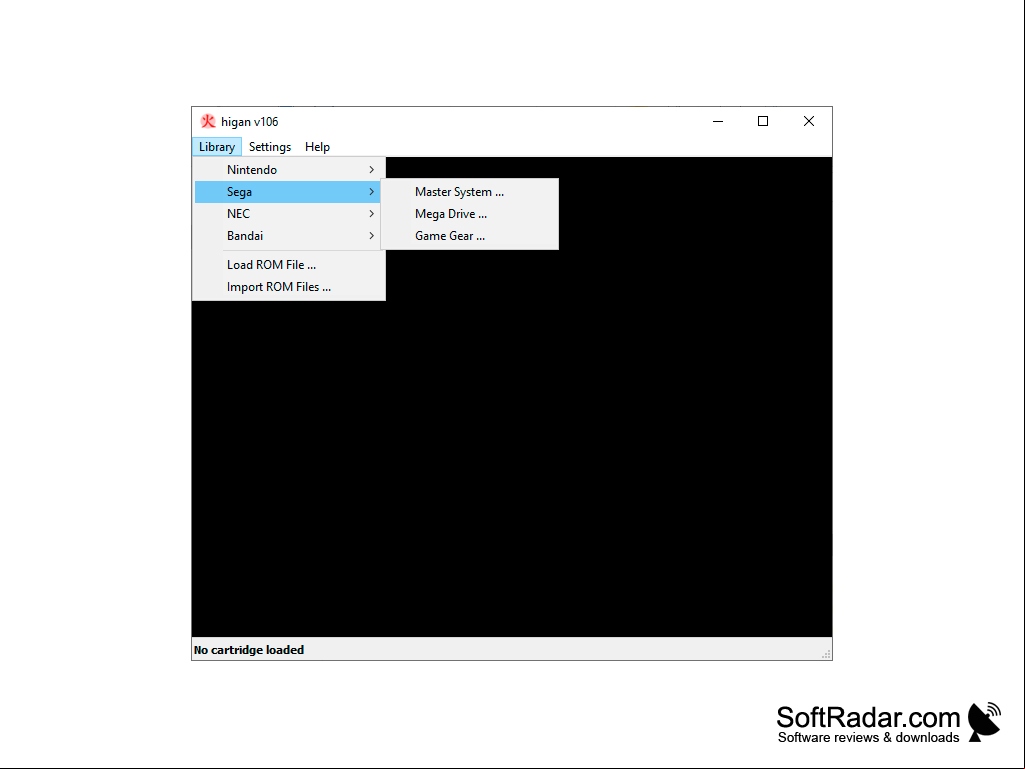Select Game Gear from Sega submenu

click(x=469, y=236)
